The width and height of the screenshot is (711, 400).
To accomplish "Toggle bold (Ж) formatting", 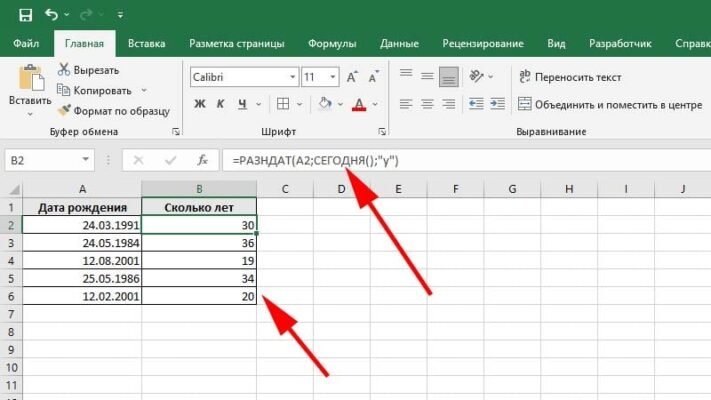I will [199, 105].
